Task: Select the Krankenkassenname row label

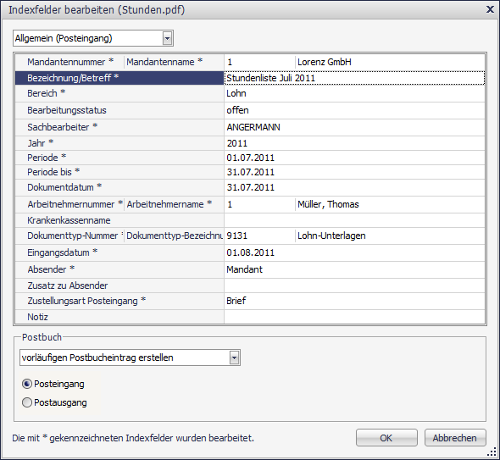Action: click(x=120, y=220)
